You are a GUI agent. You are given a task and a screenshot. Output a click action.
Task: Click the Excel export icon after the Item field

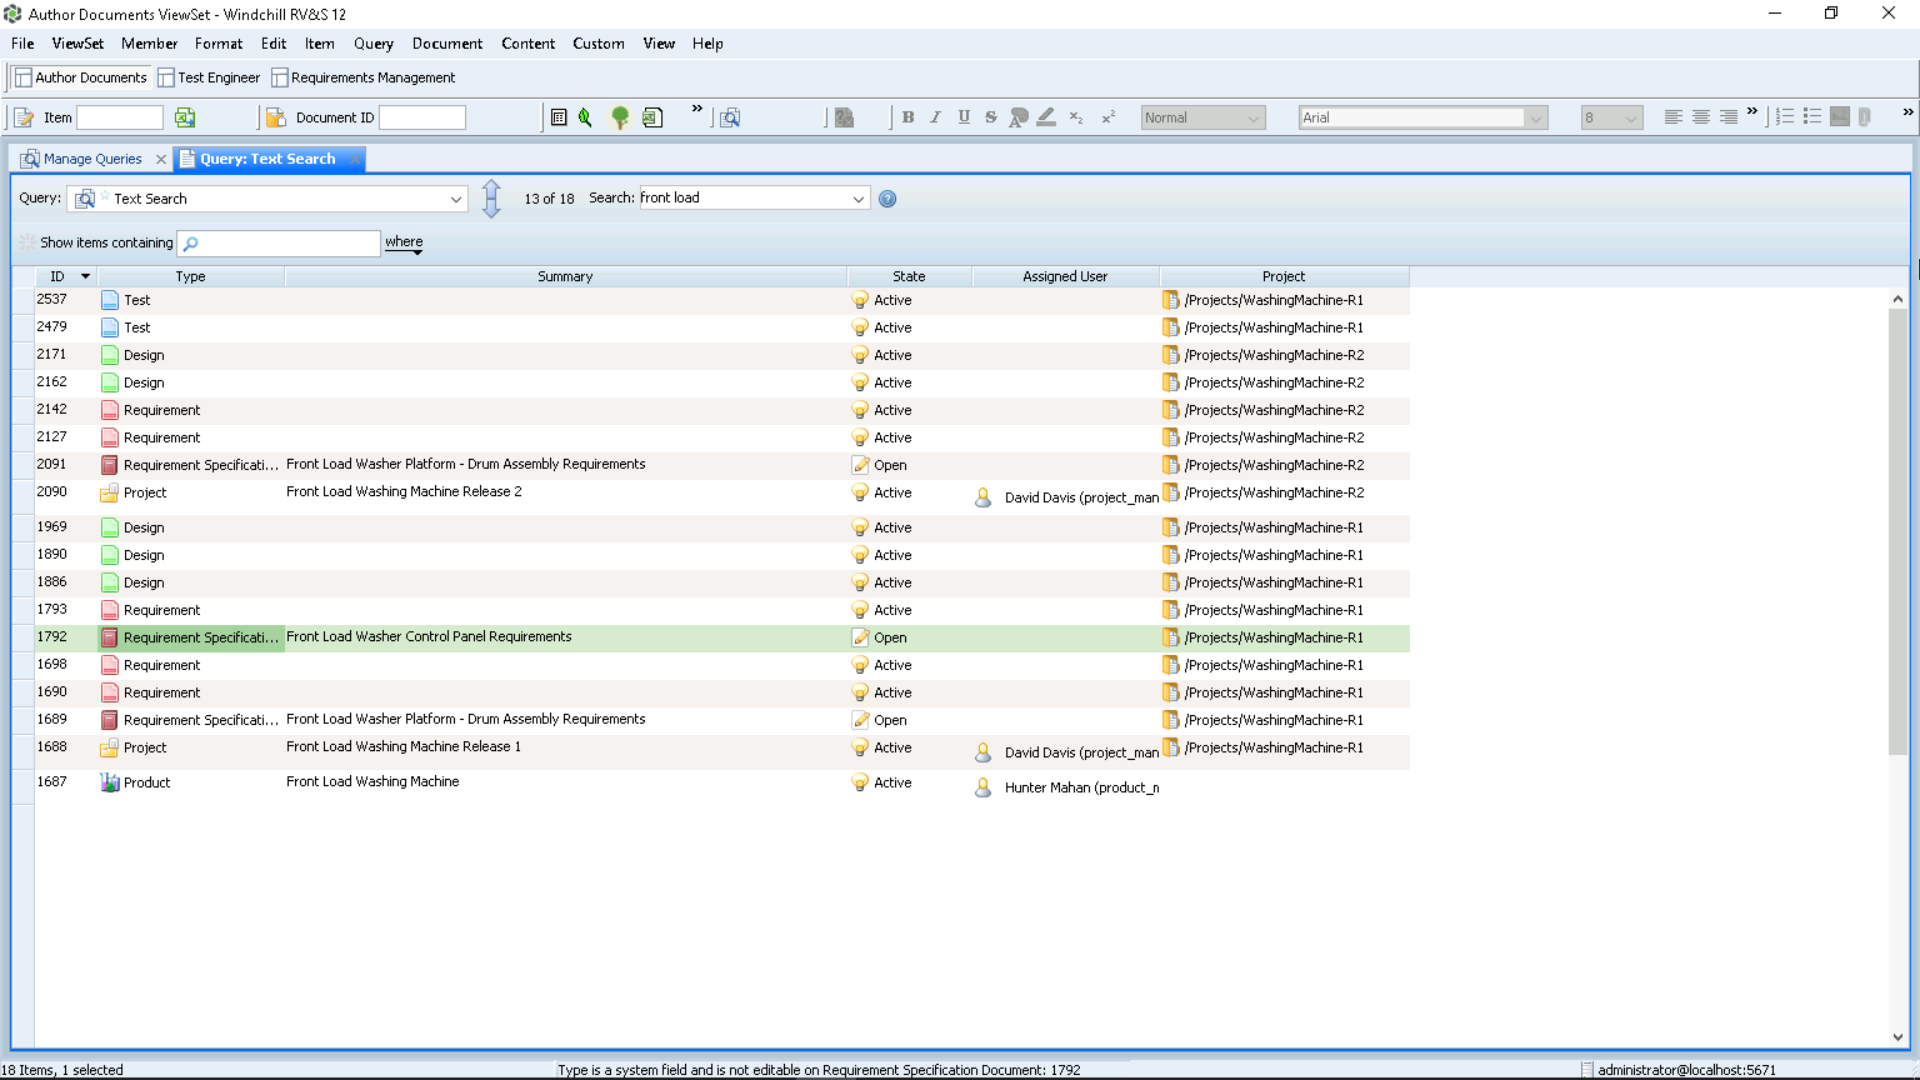point(185,118)
